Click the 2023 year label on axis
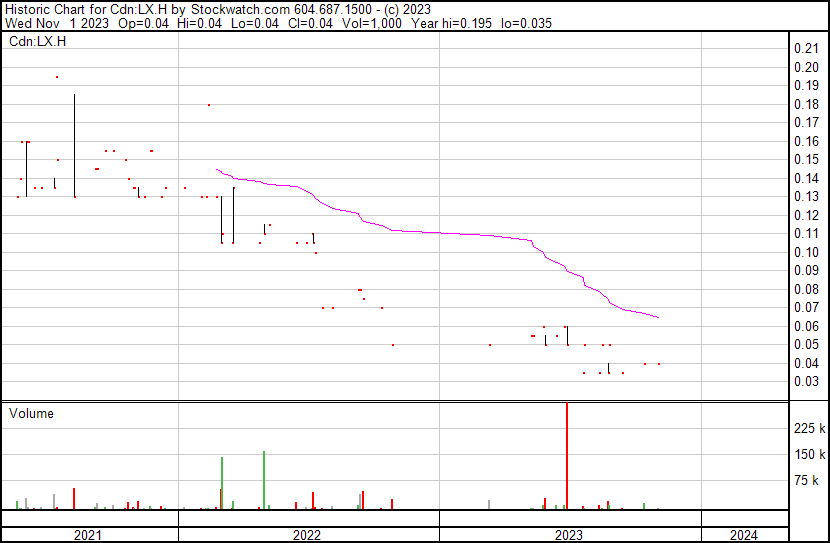Image resolution: width=830 pixels, height=543 pixels. coord(569,535)
